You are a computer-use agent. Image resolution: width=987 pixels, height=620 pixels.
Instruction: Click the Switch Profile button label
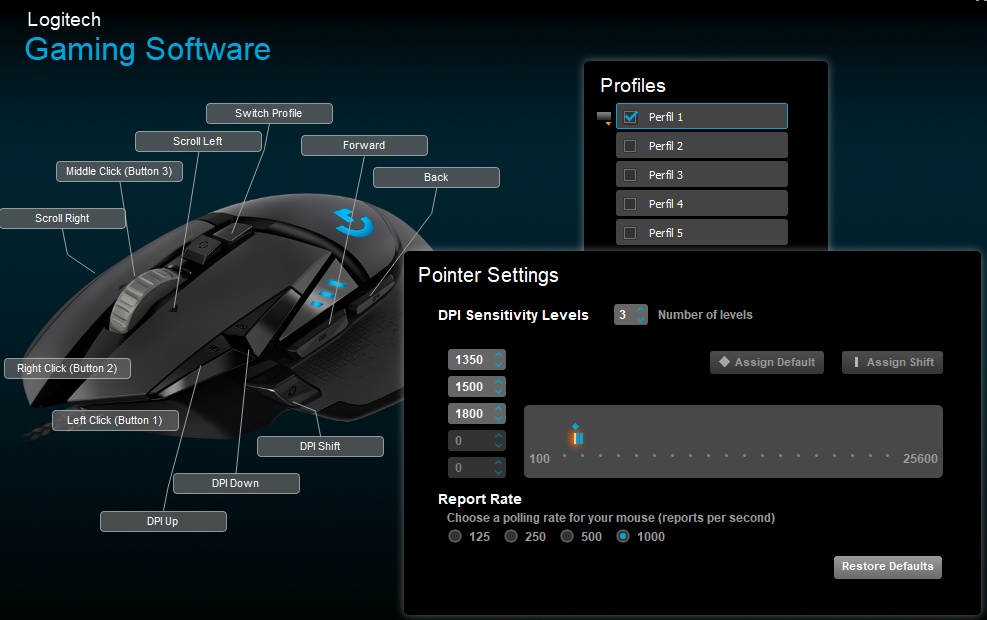click(269, 113)
